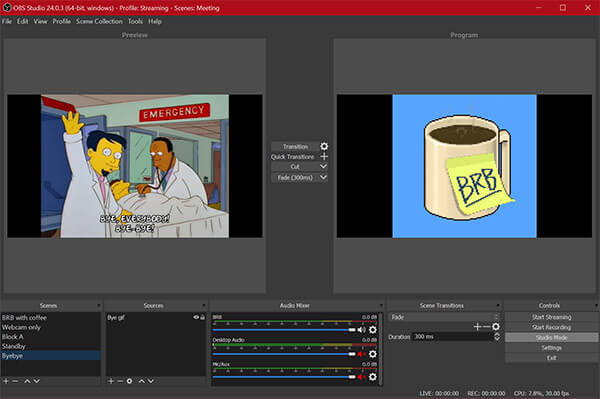The height and width of the screenshot is (399, 600).
Task: Toggle visibility eye of Bye gif source
Action: click(x=196, y=317)
